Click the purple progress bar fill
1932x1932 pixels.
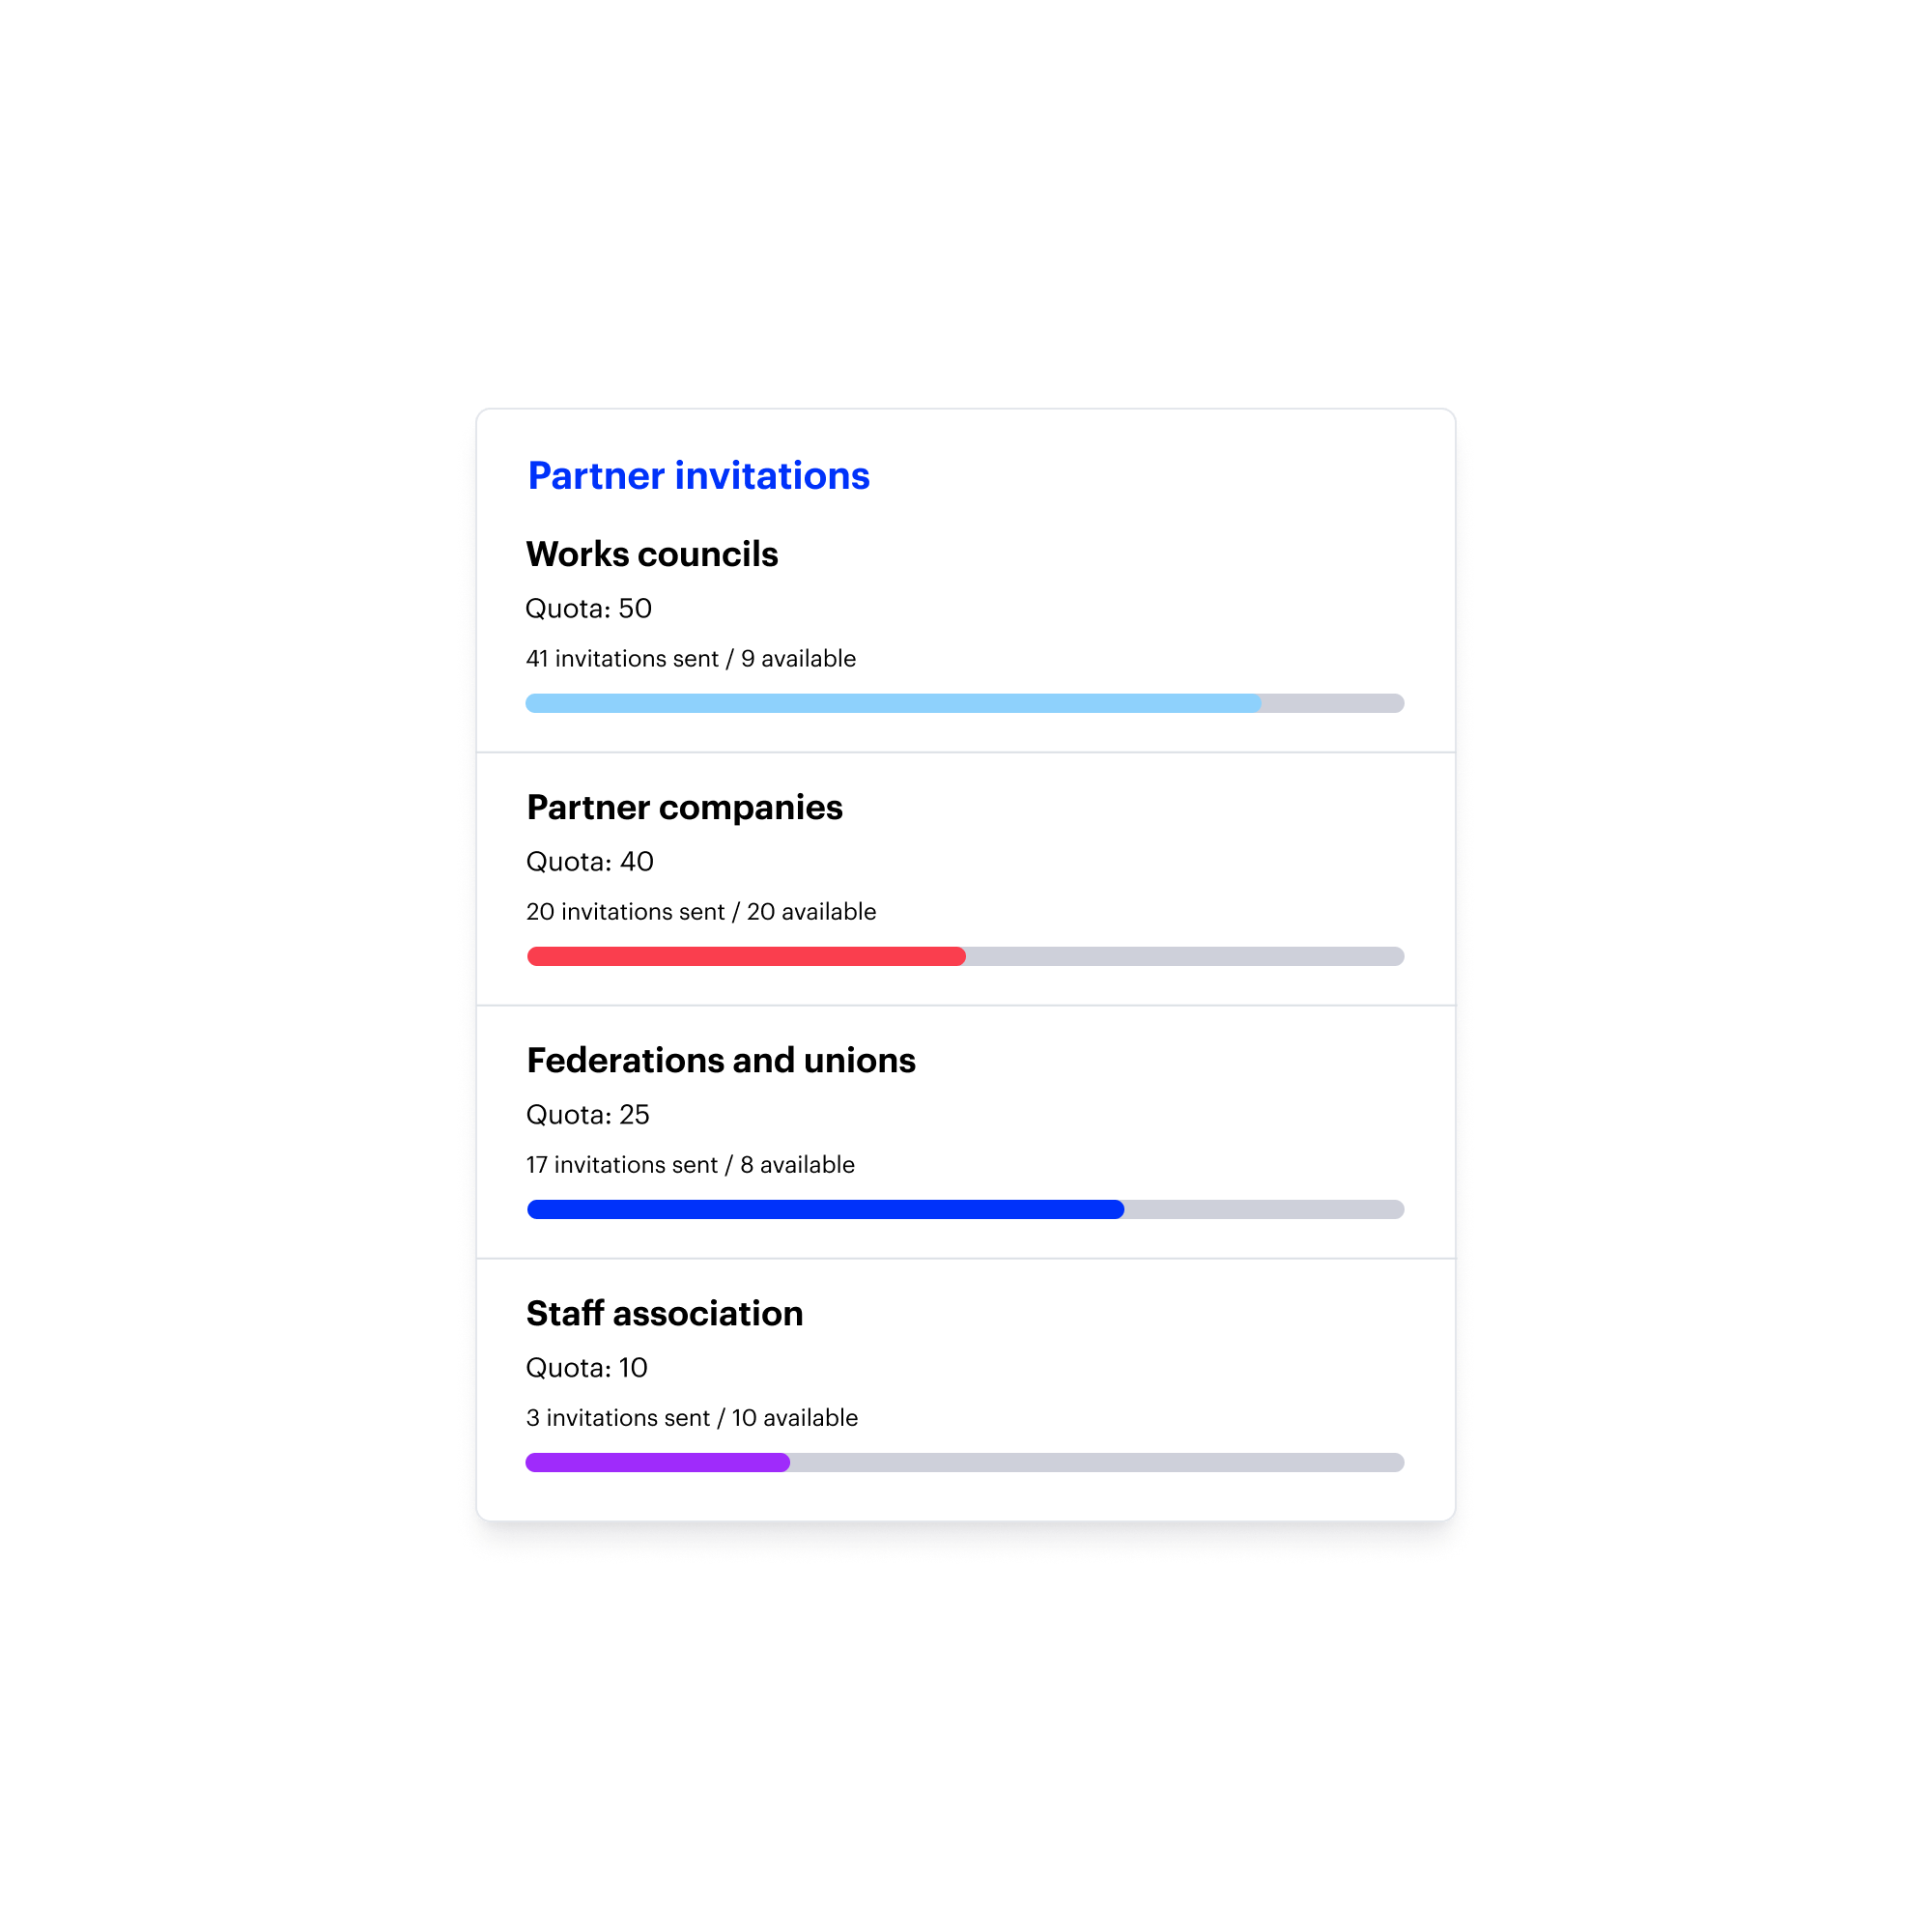pyautogui.click(x=657, y=1462)
